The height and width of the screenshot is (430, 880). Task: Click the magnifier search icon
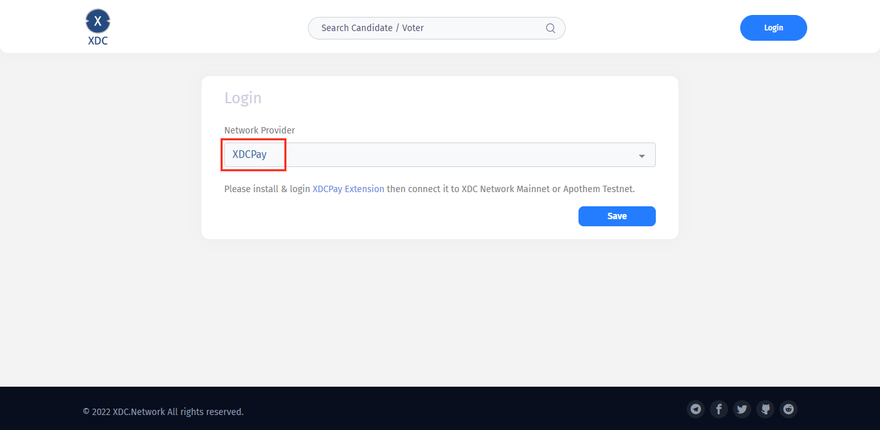point(550,28)
